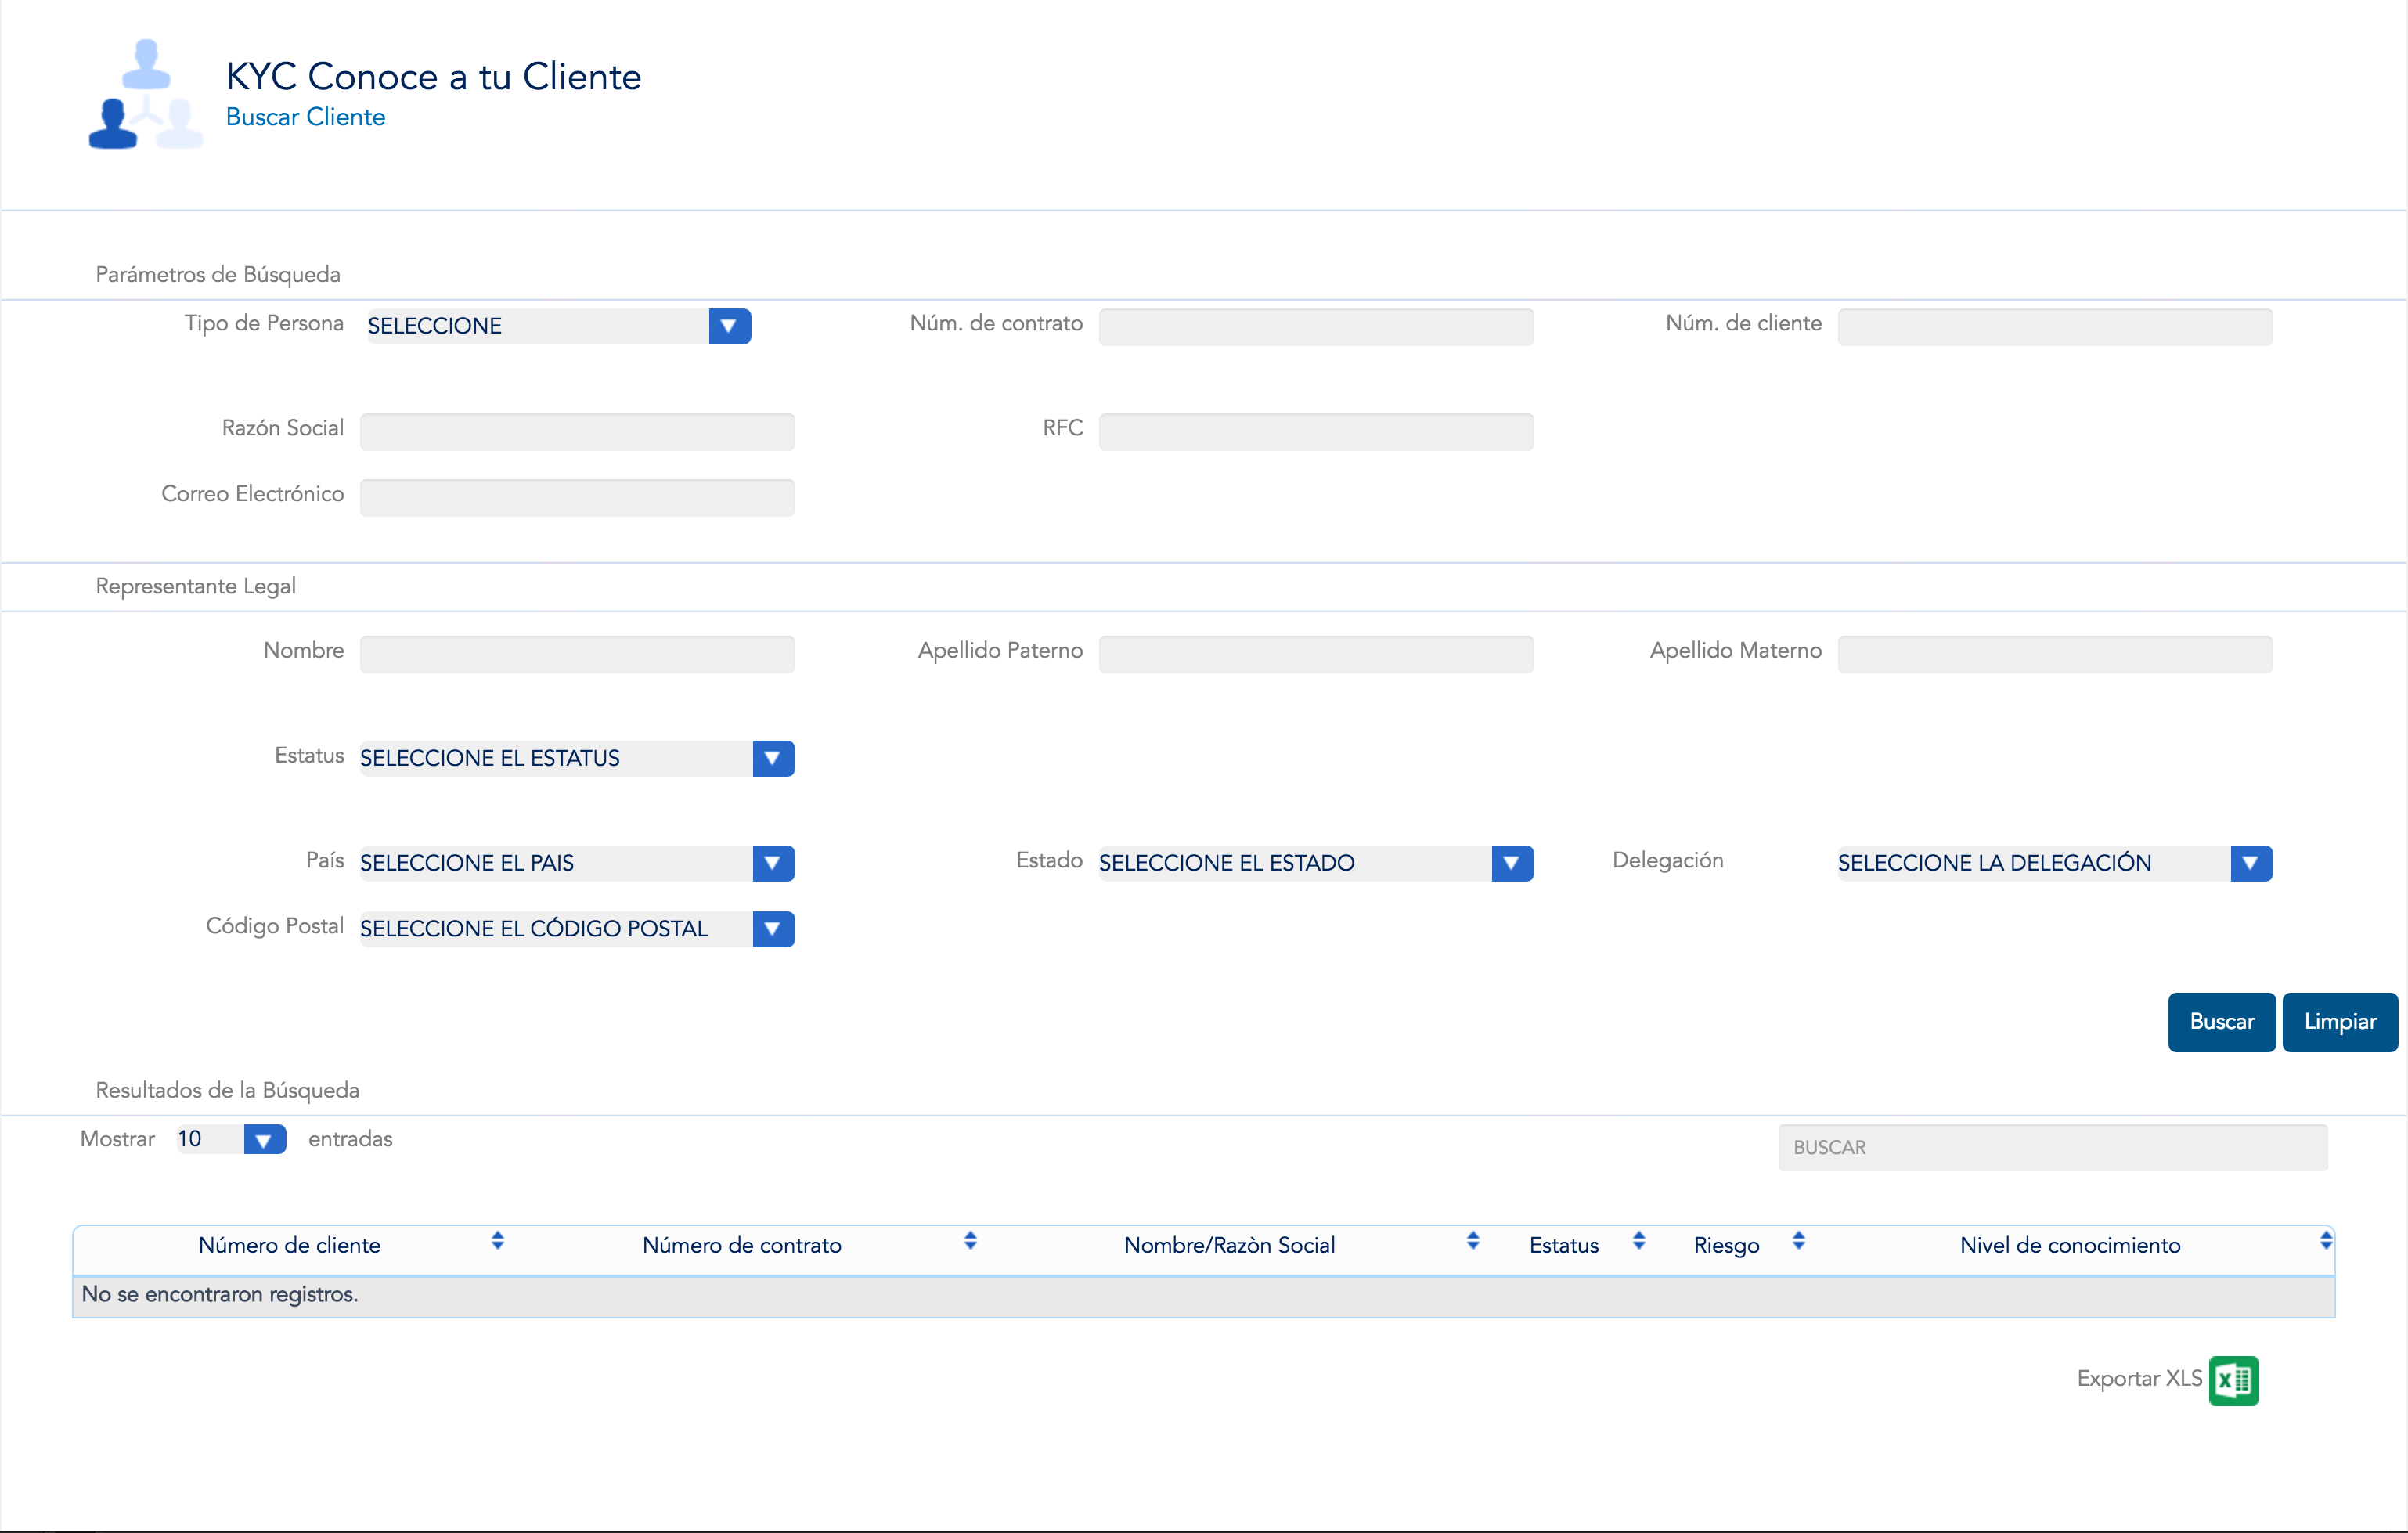Image resolution: width=2408 pixels, height=1533 pixels.
Task: Click the 'Parámetros de Búsqueda' section heading
Action: 218,275
